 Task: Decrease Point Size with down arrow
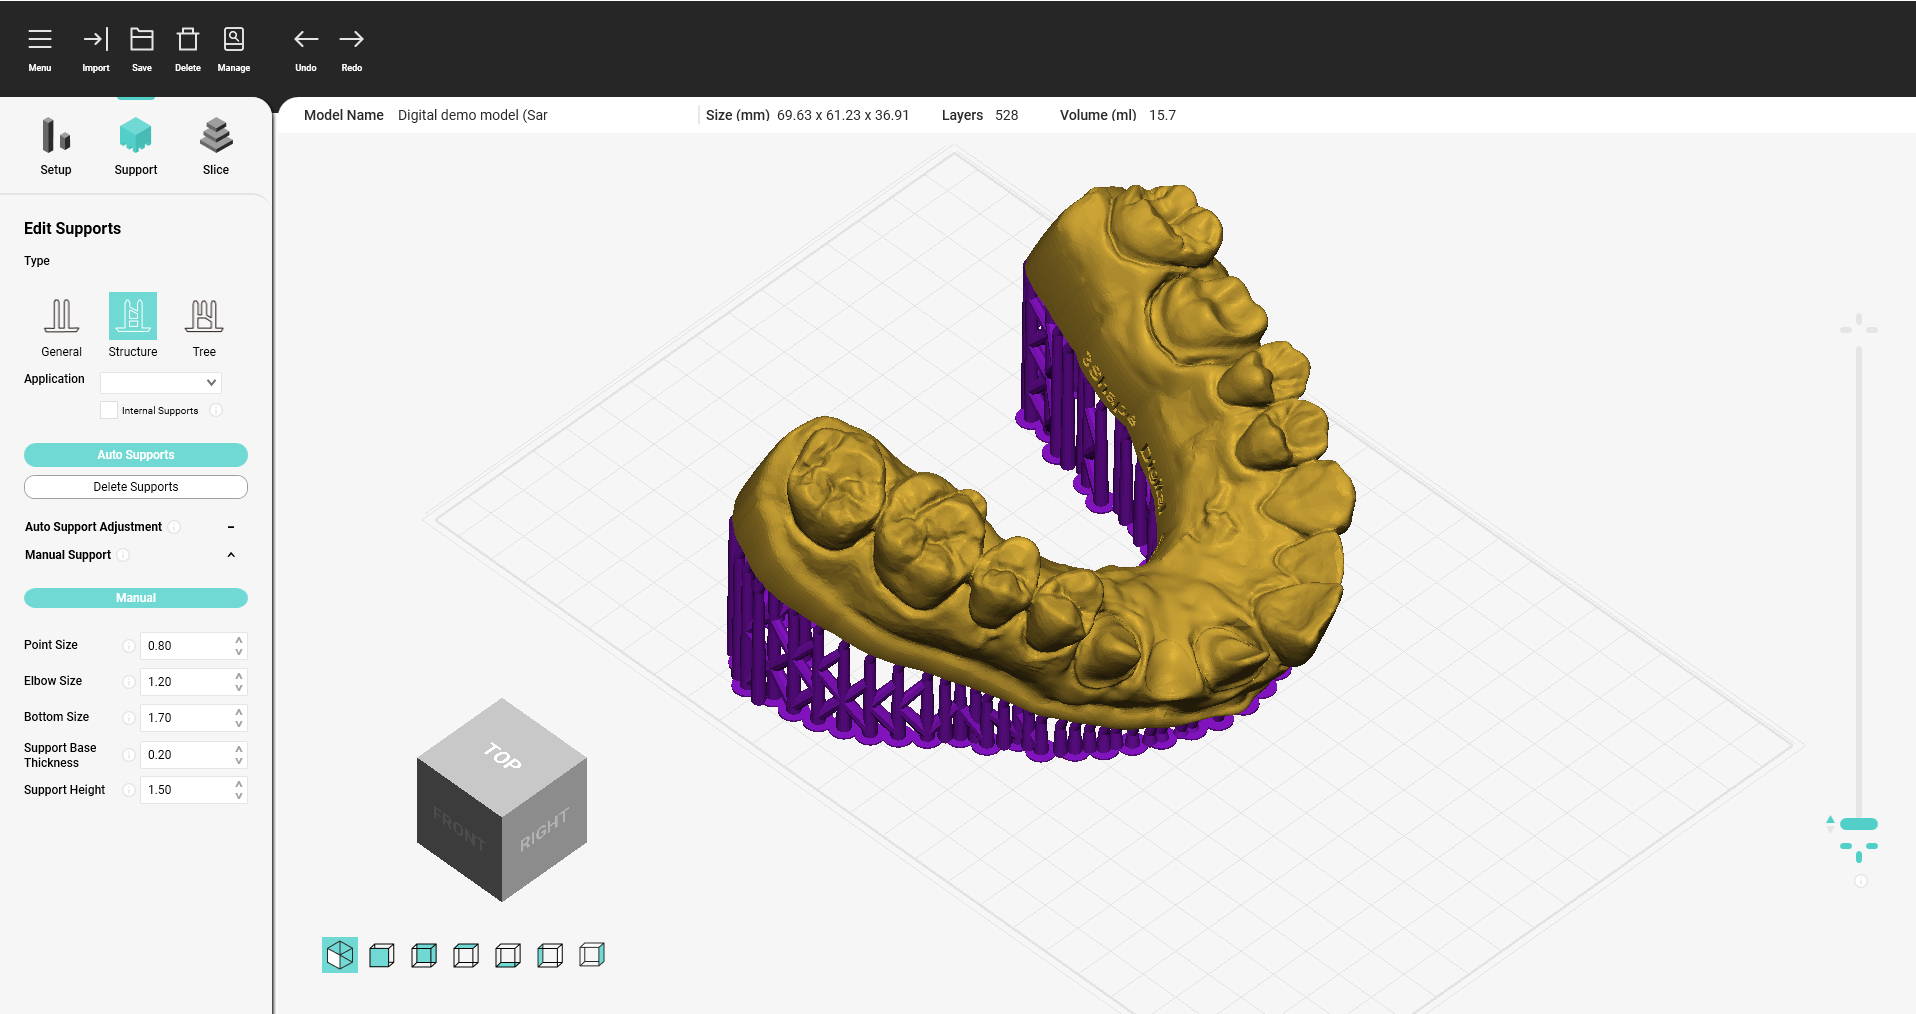(239, 652)
